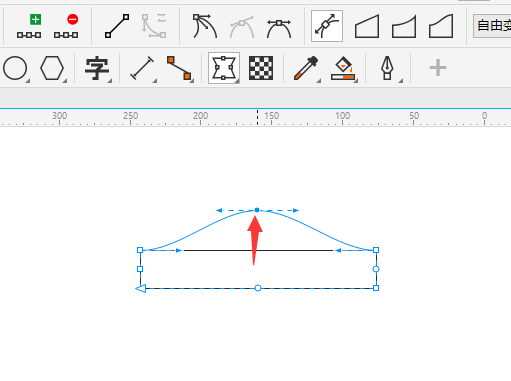Viewport: 511px width, 381px height.
Task: Select the Text tool
Action: tap(97, 69)
